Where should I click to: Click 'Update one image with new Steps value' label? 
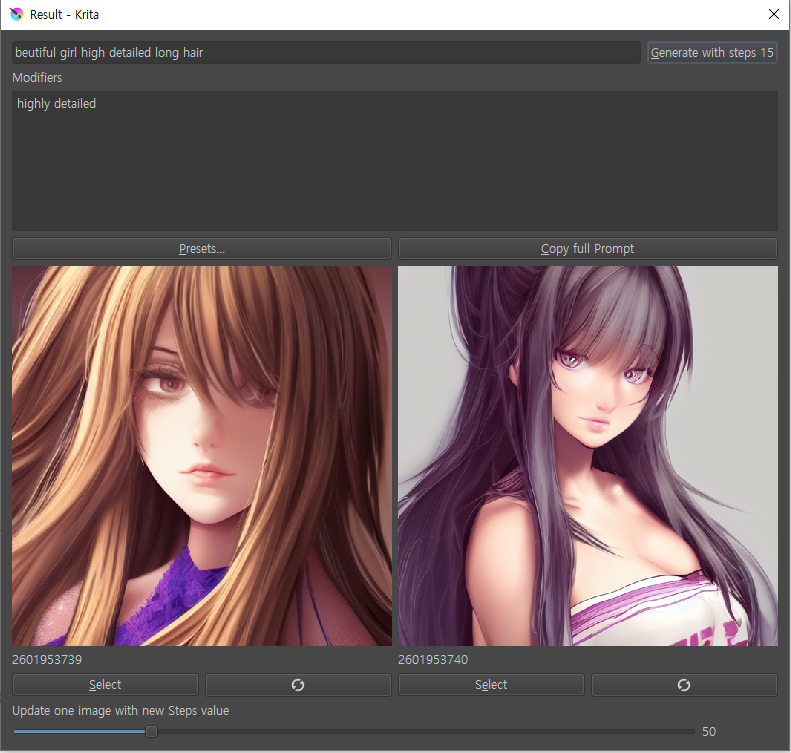[121, 711]
